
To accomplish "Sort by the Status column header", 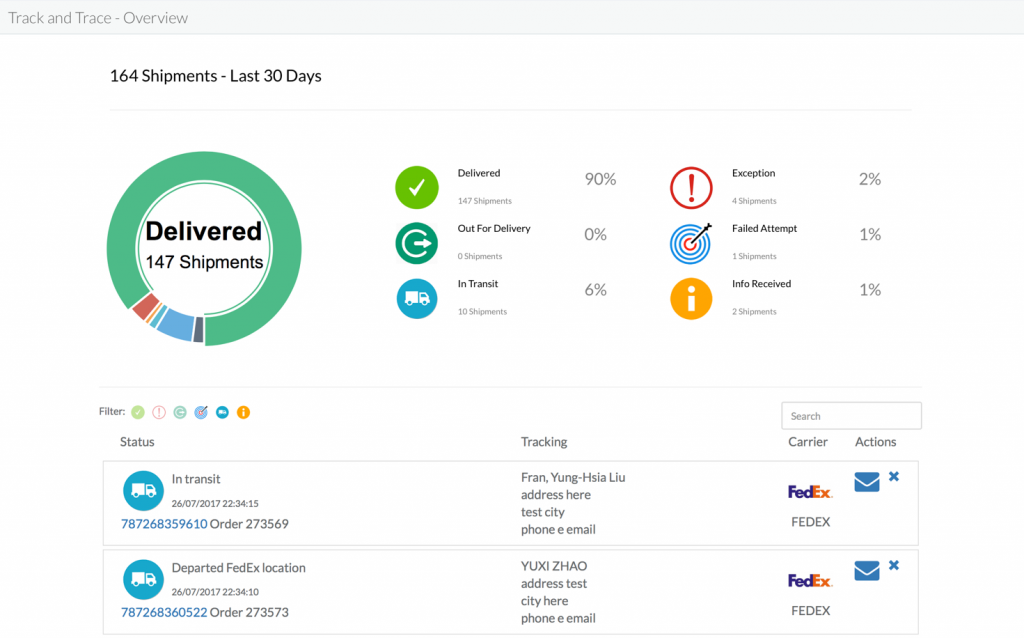I will [137, 442].
